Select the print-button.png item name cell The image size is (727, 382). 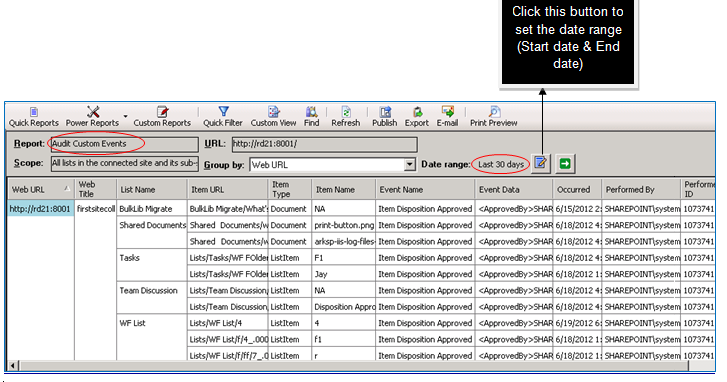coord(344,225)
